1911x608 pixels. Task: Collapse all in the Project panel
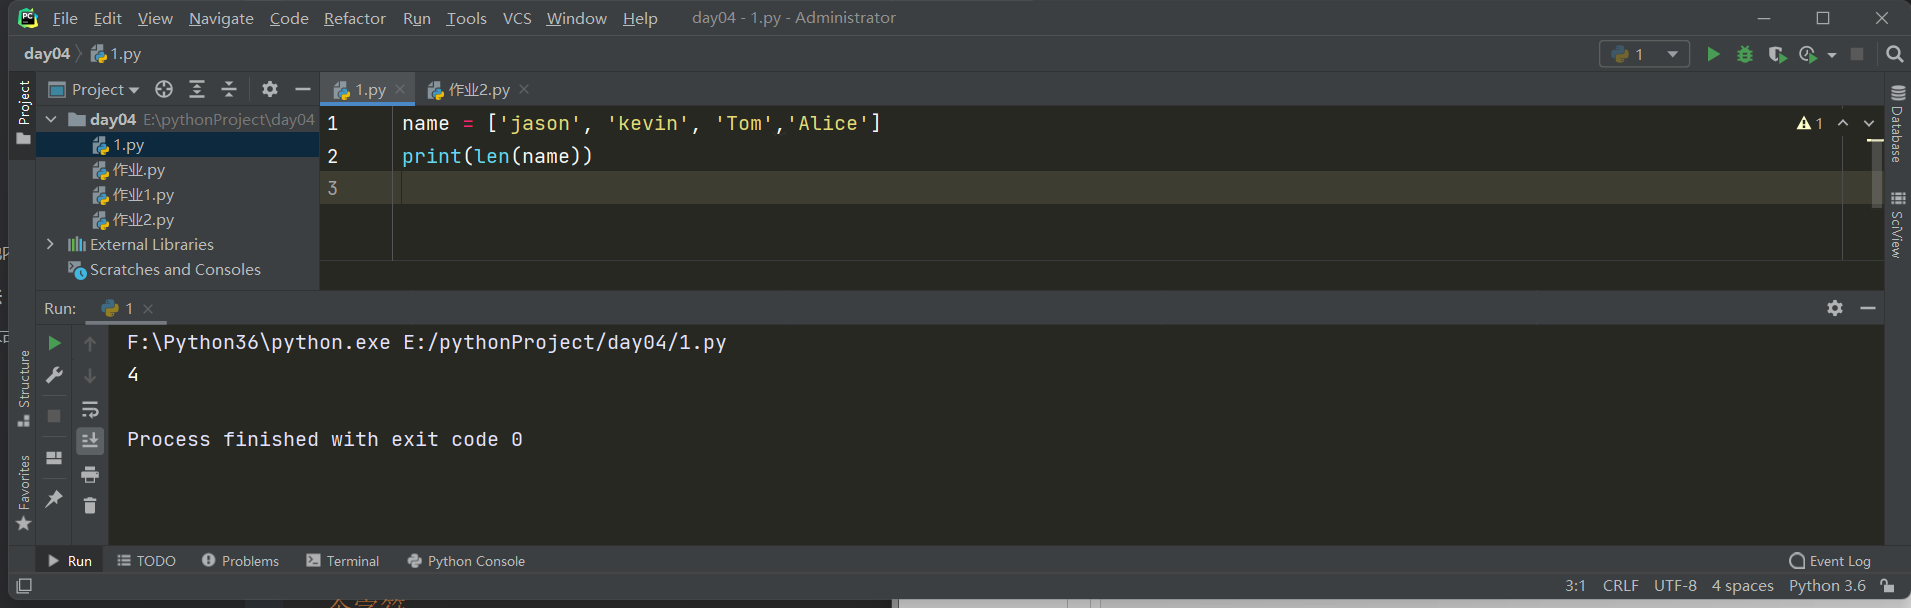(x=229, y=89)
